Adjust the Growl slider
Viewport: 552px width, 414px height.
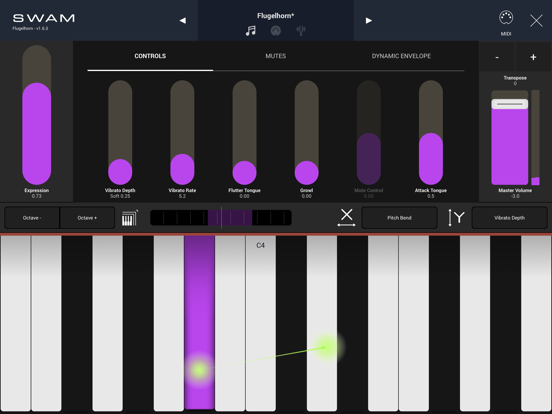click(x=307, y=132)
